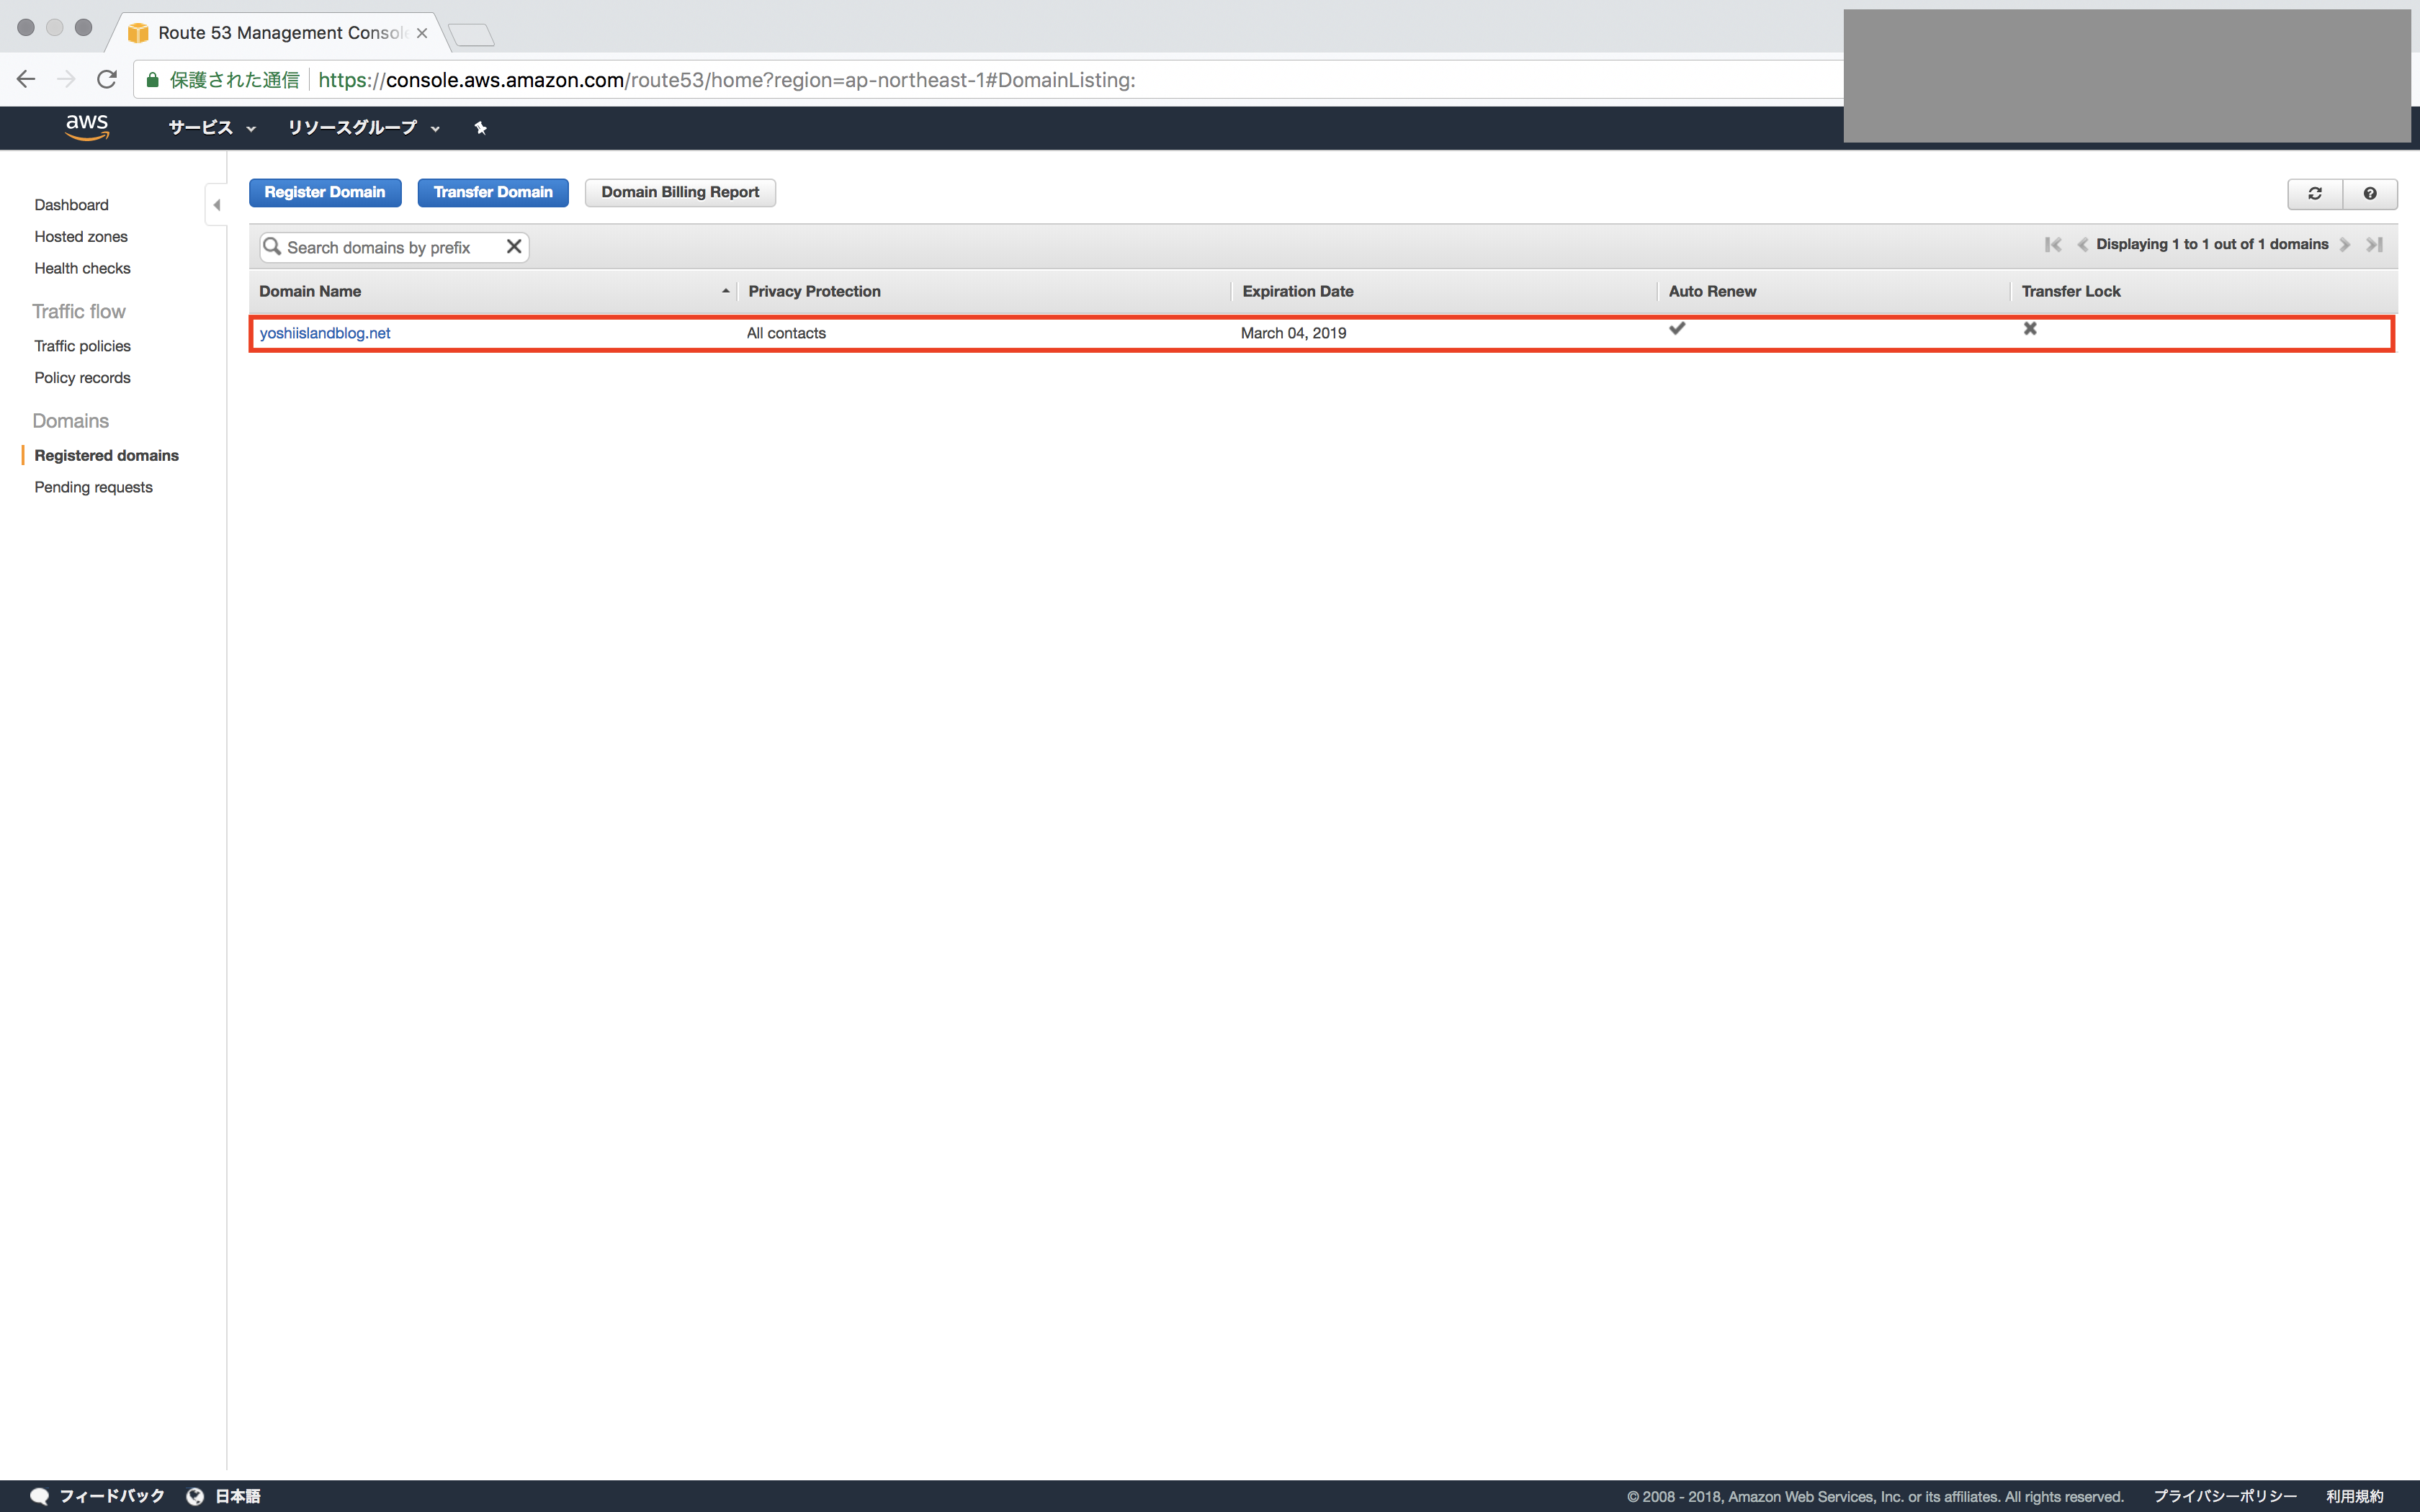Open Pending requests in sidebar
Screen dimensions: 2420x1512
click(x=93, y=487)
